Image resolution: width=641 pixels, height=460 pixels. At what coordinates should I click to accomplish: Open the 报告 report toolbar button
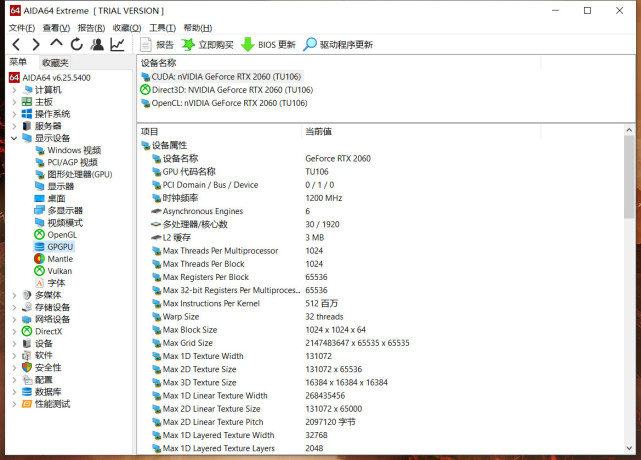click(157, 45)
